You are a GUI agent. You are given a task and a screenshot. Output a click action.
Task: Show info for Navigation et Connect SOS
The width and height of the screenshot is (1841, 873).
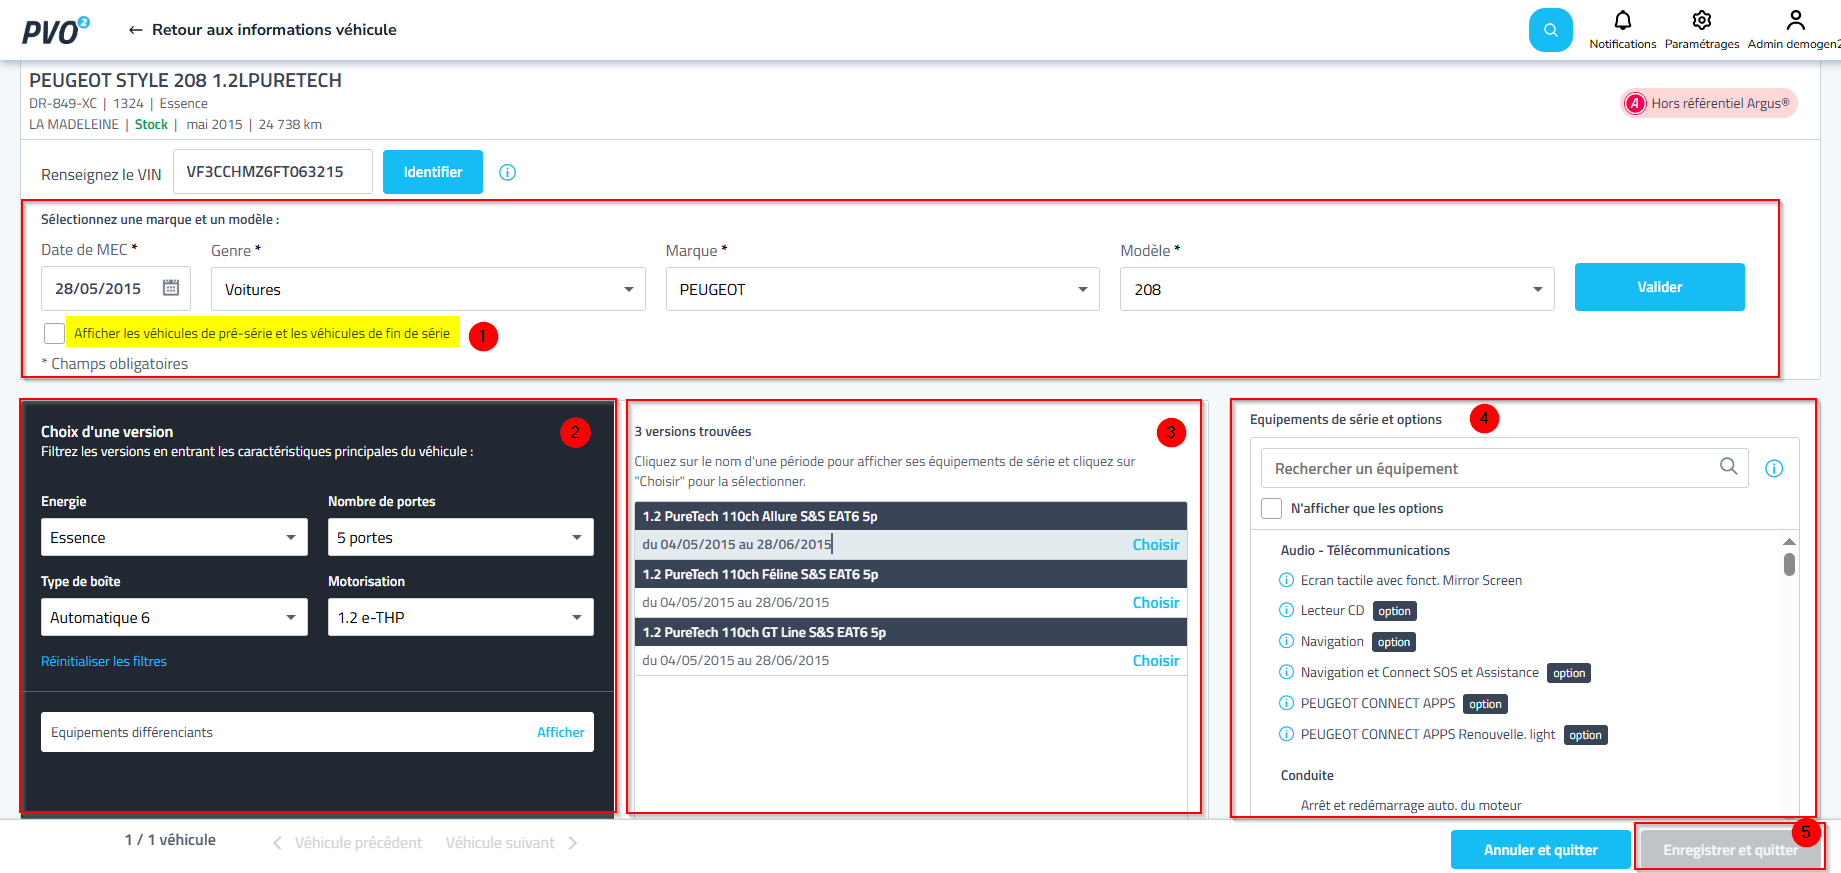point(1287,672)
